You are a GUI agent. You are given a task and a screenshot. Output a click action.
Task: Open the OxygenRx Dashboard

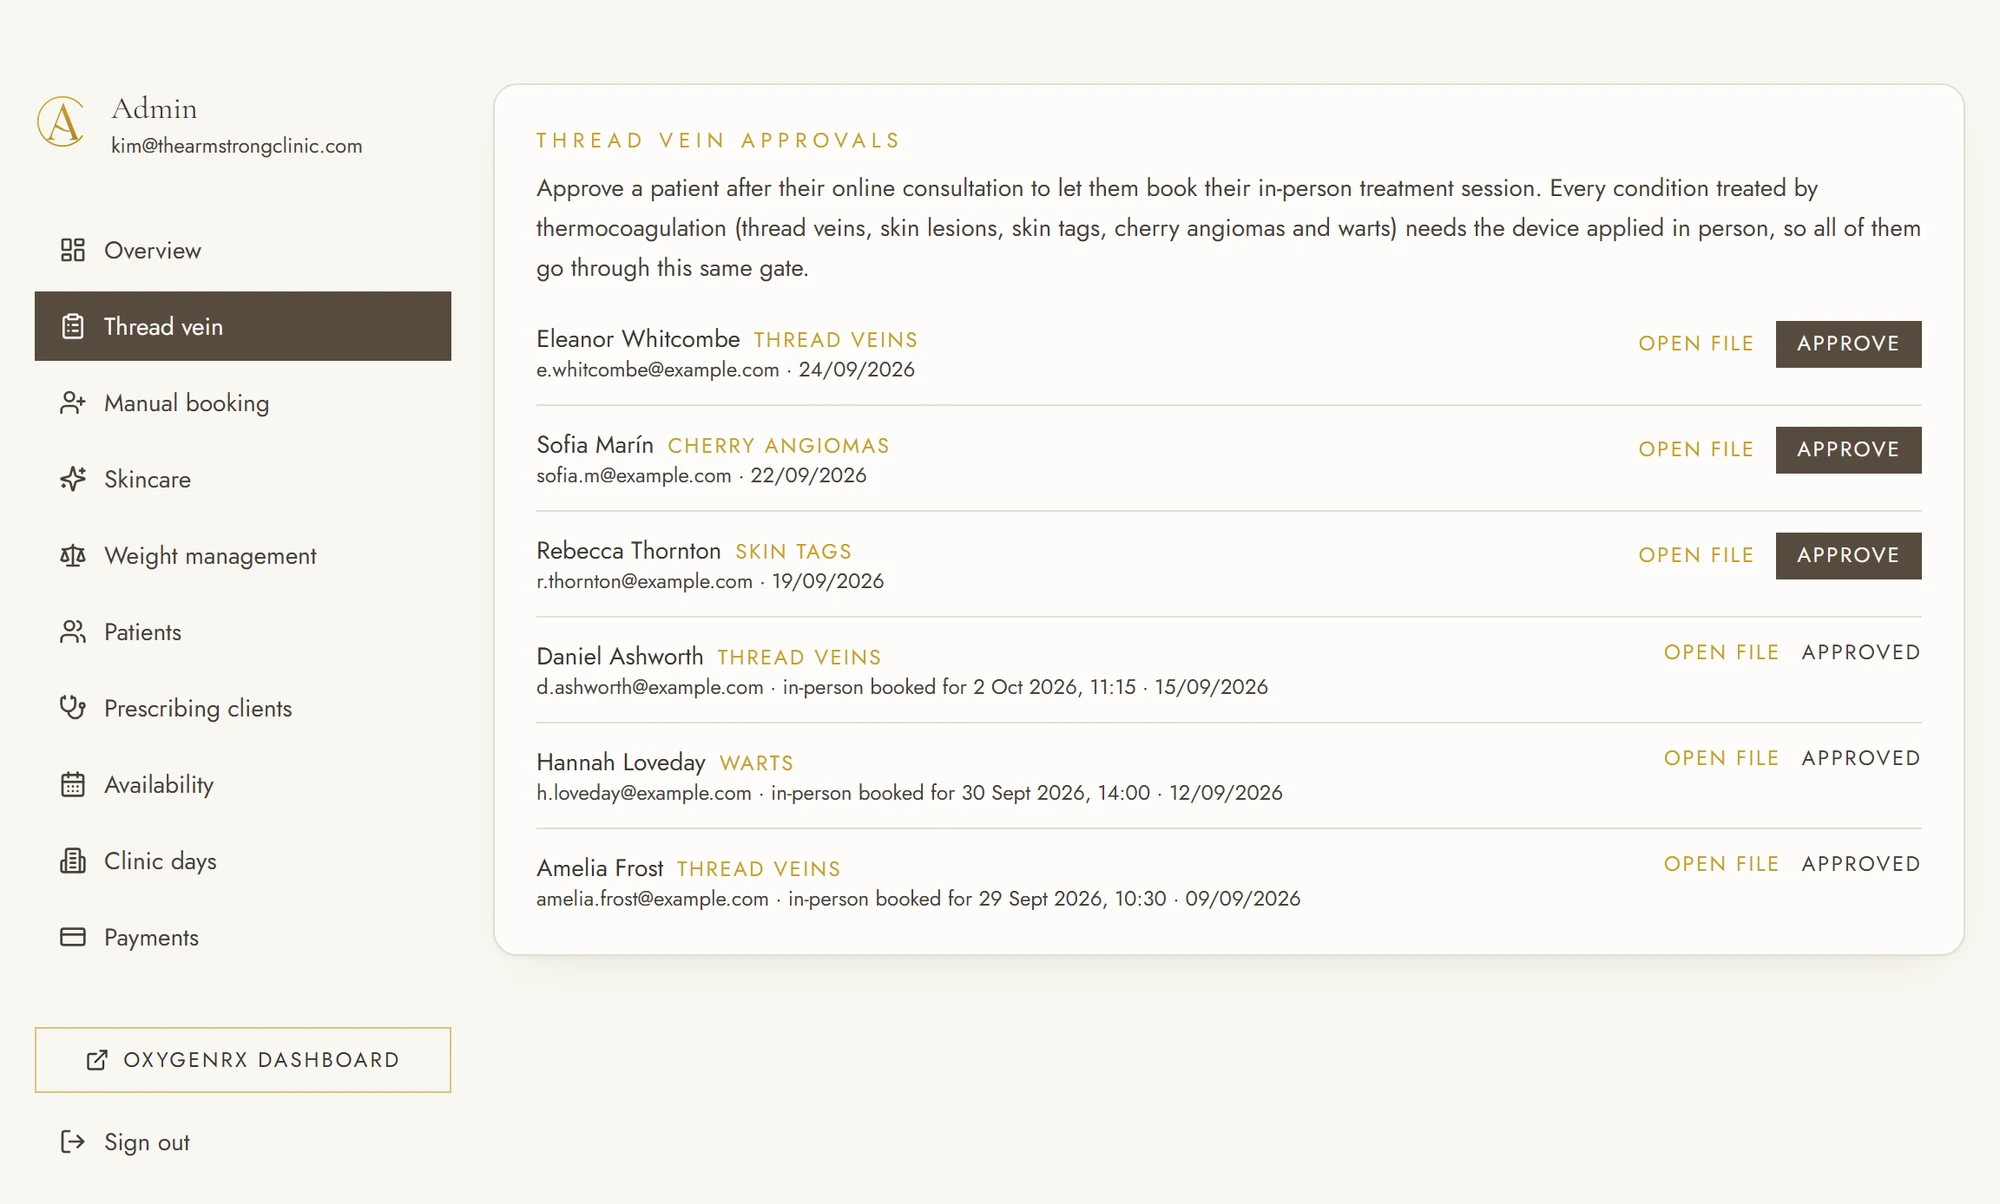243,1060
